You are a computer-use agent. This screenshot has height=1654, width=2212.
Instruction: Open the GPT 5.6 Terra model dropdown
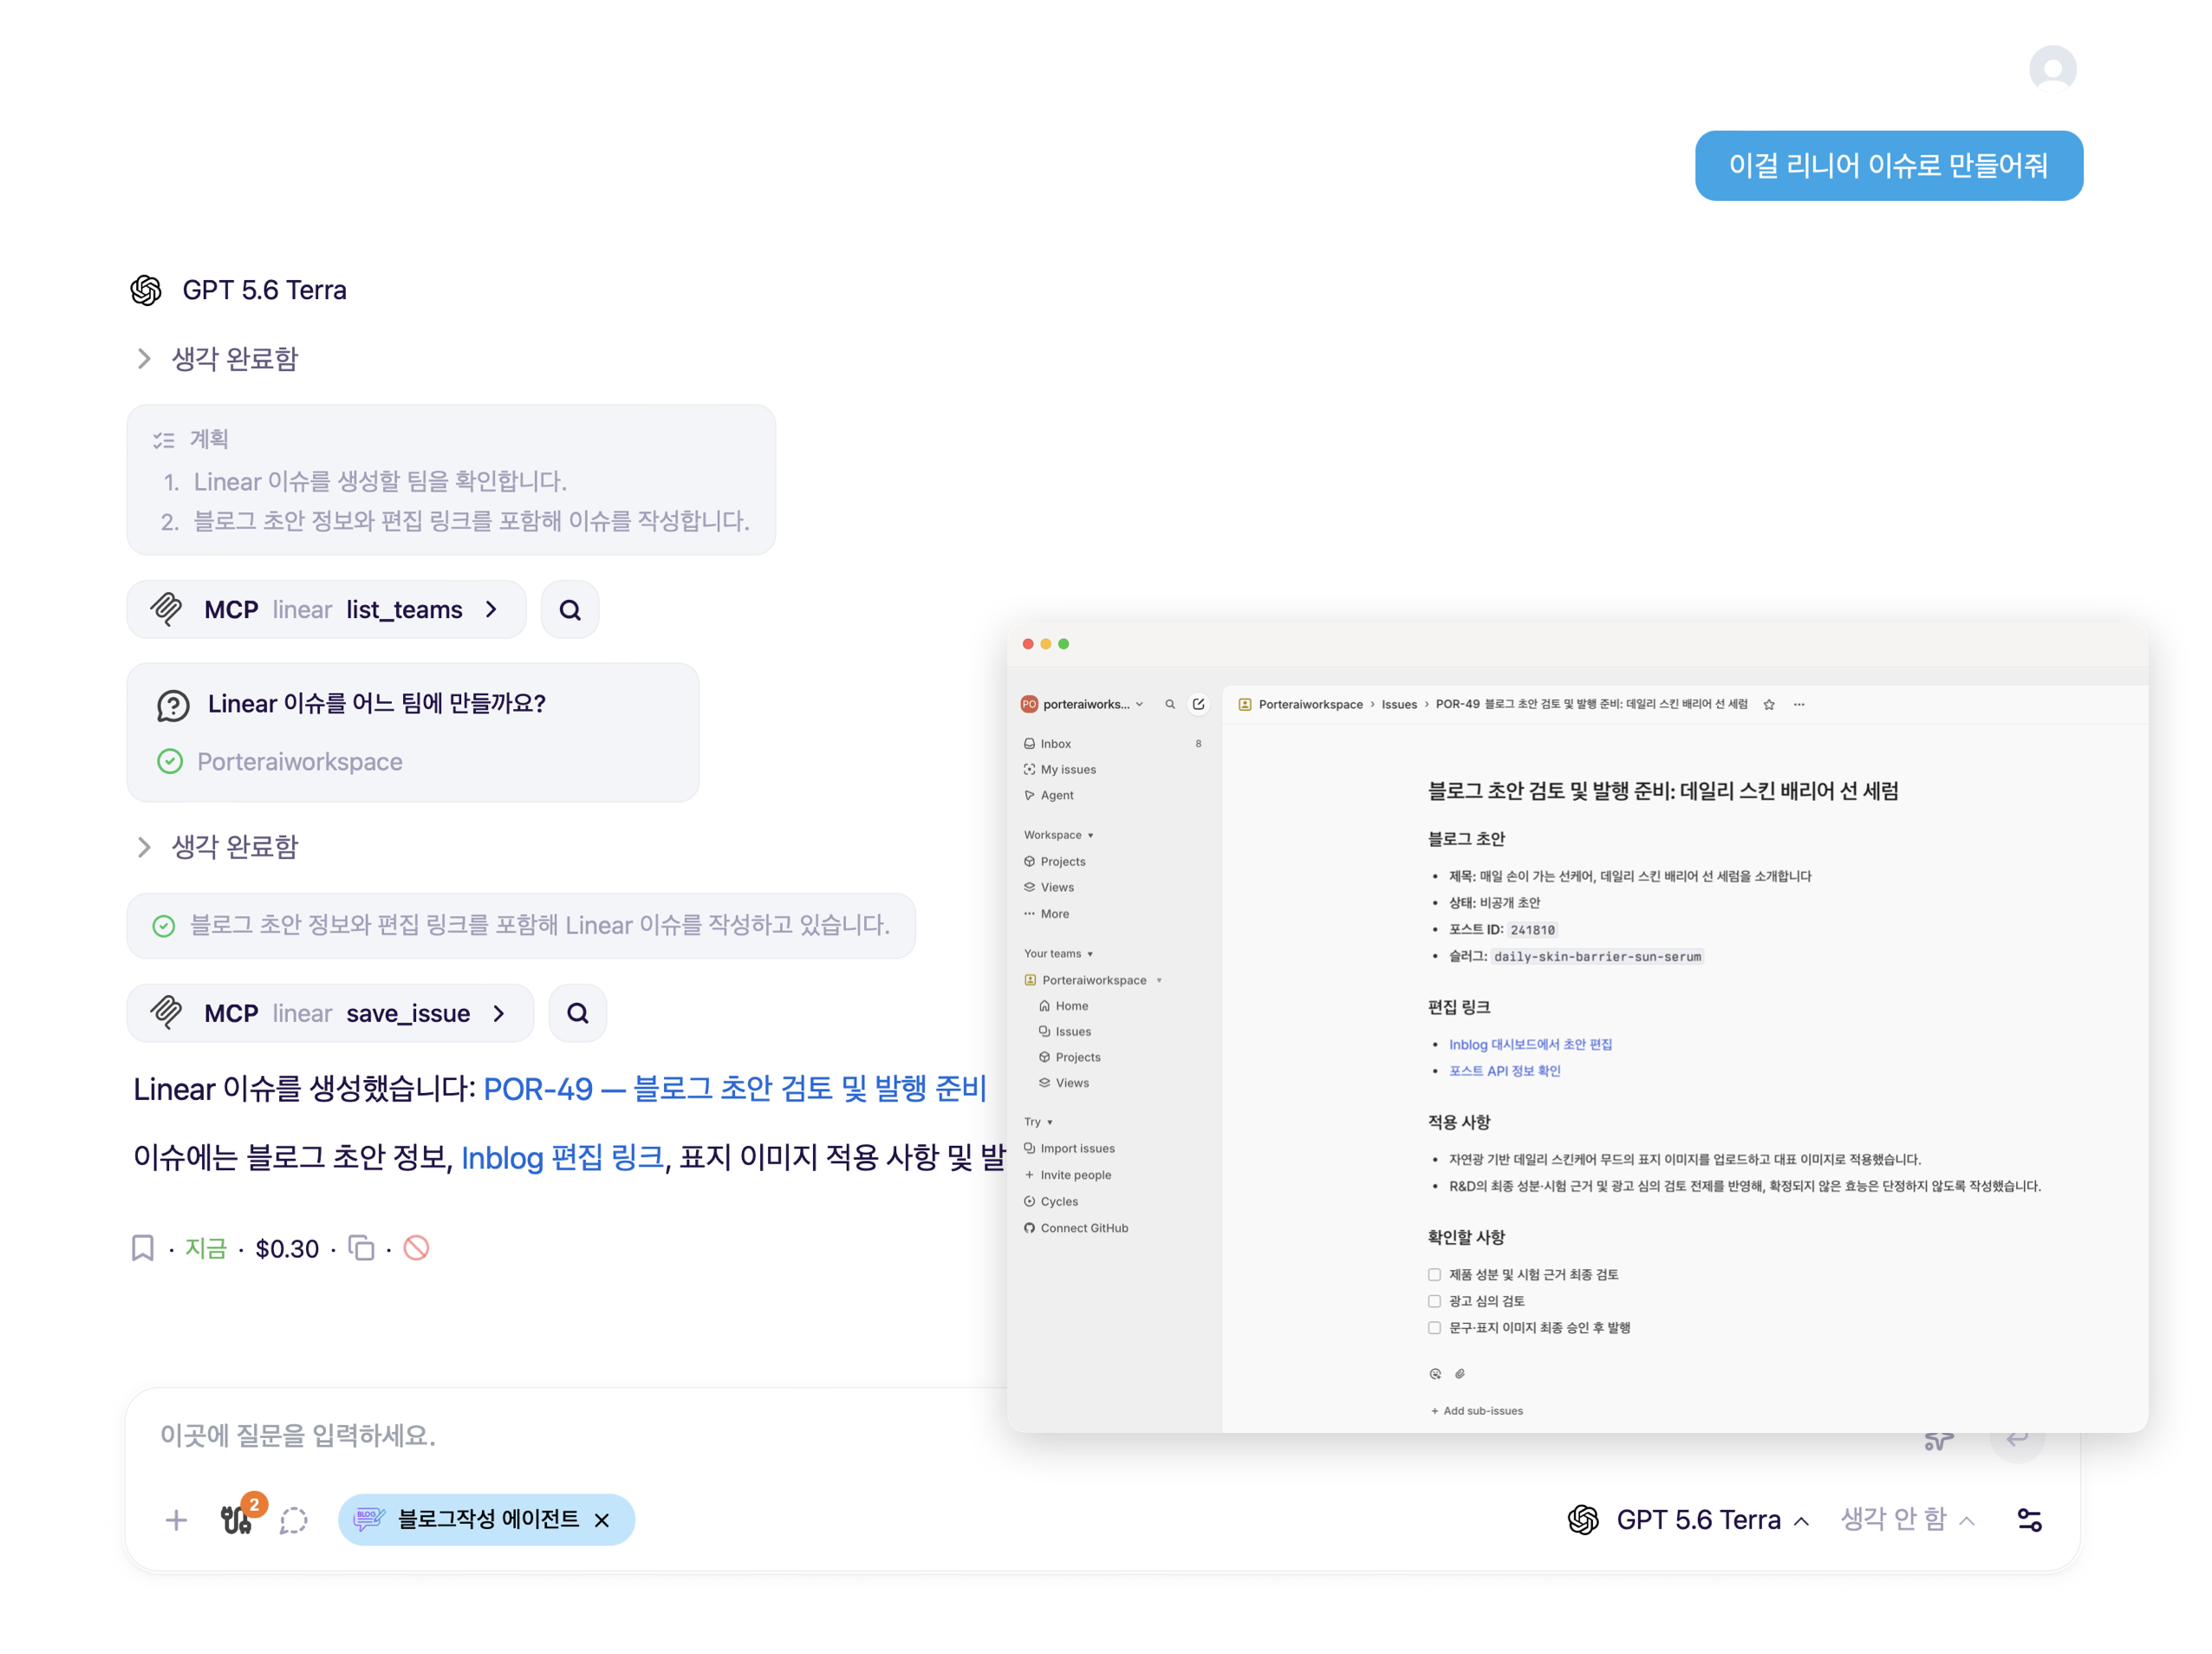click(1689, 1520)
